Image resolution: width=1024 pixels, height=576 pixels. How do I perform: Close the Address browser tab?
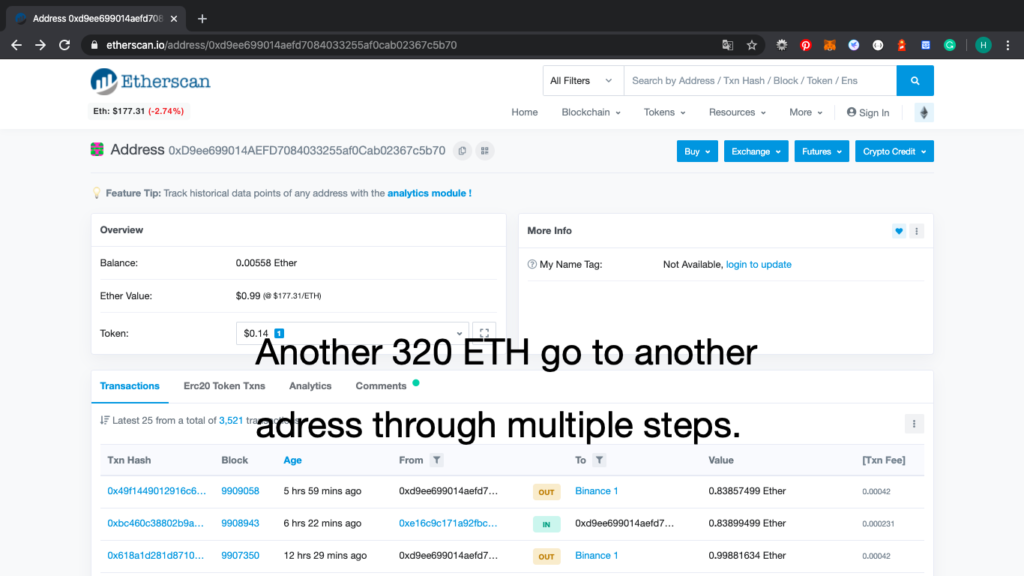174,19
